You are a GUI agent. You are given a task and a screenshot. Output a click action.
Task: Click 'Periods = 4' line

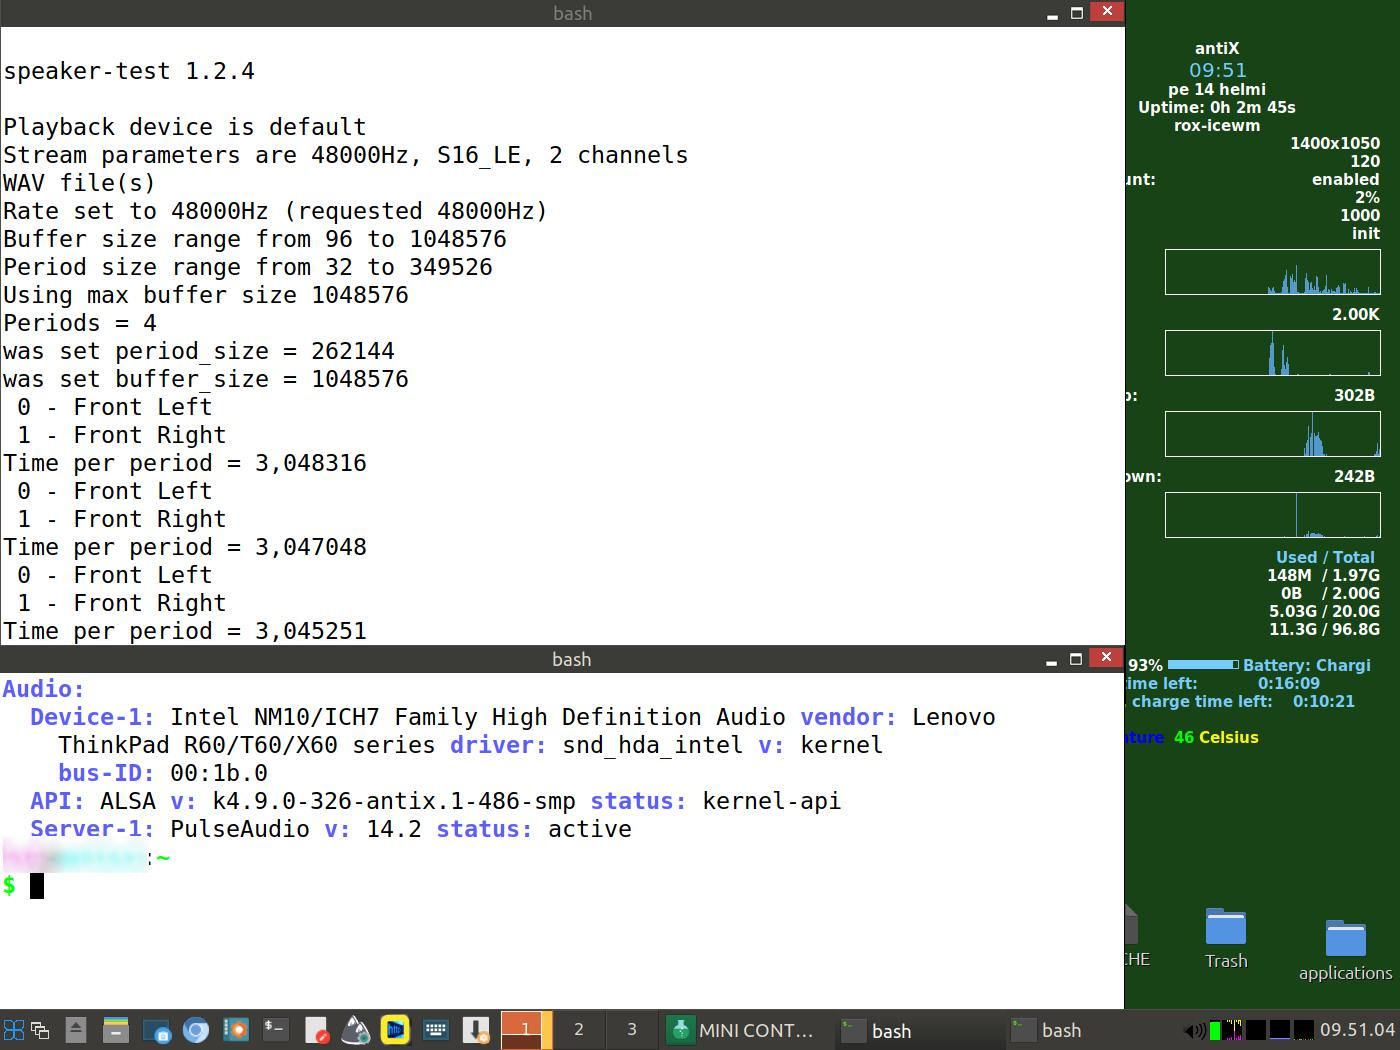(80, 323)
